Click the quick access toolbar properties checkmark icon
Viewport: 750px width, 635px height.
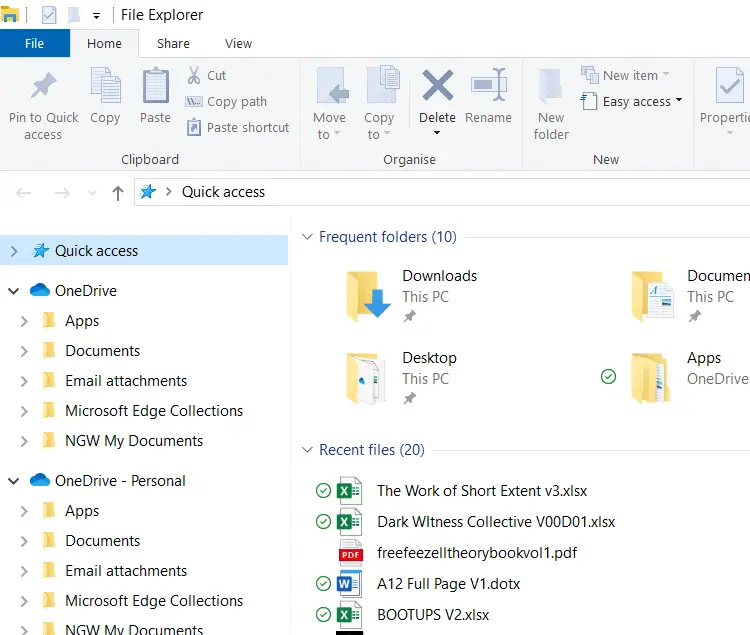[x=49, y=15]
